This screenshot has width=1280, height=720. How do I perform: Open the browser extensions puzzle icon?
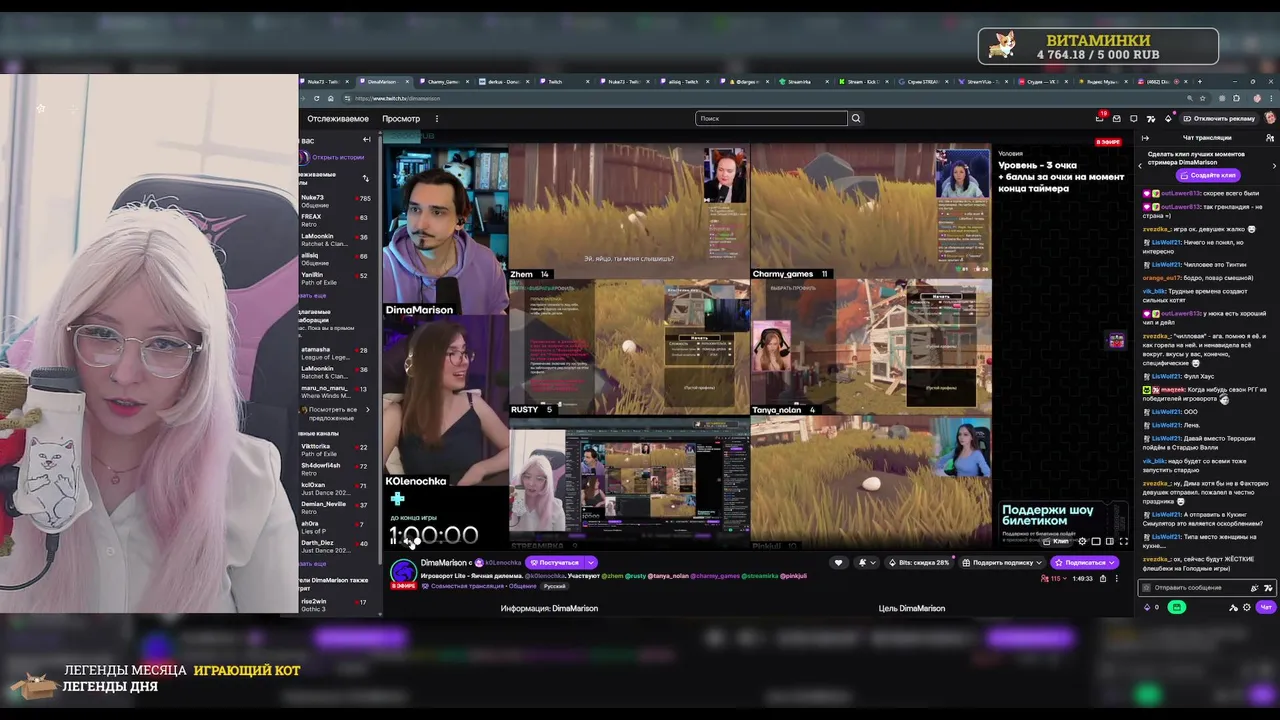click(1236, 98)
